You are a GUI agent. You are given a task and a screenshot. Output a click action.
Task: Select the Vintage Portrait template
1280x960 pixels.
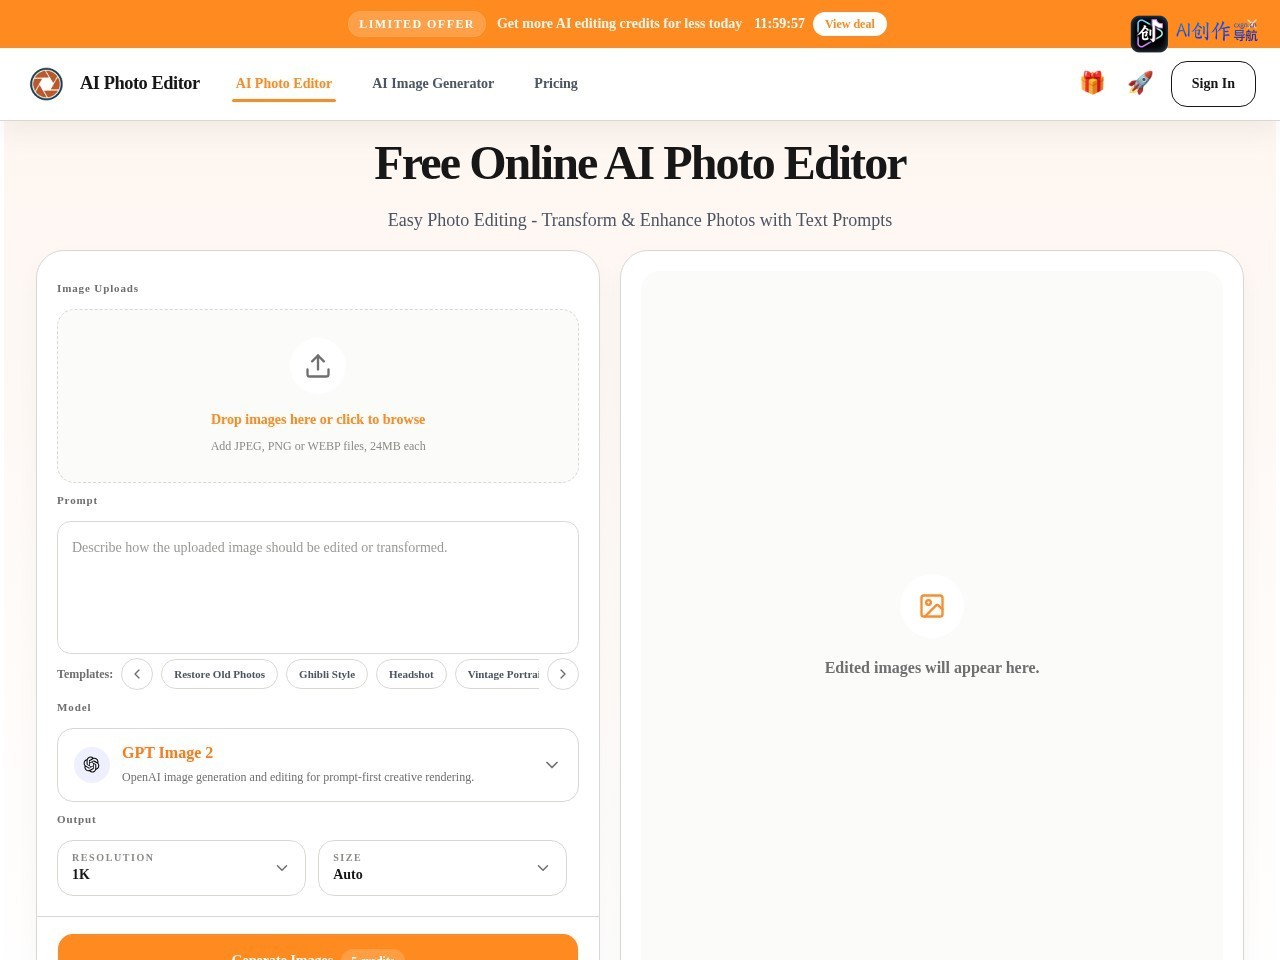pos(497,674)
